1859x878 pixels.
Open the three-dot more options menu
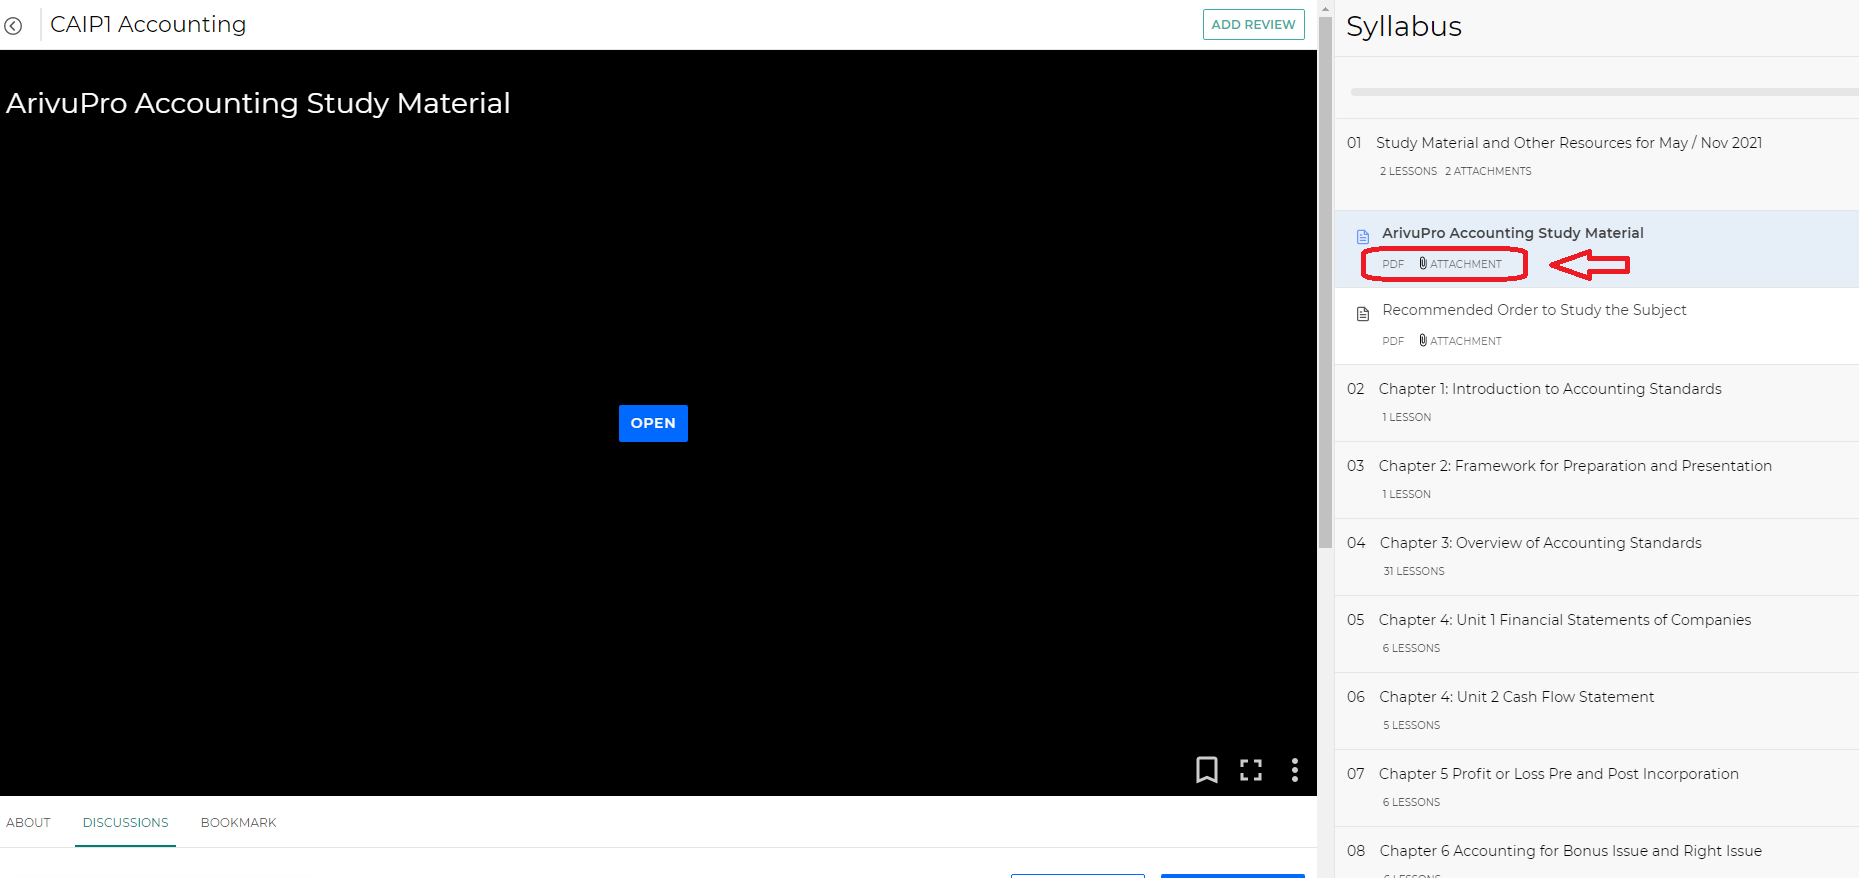click(1295, 770)
